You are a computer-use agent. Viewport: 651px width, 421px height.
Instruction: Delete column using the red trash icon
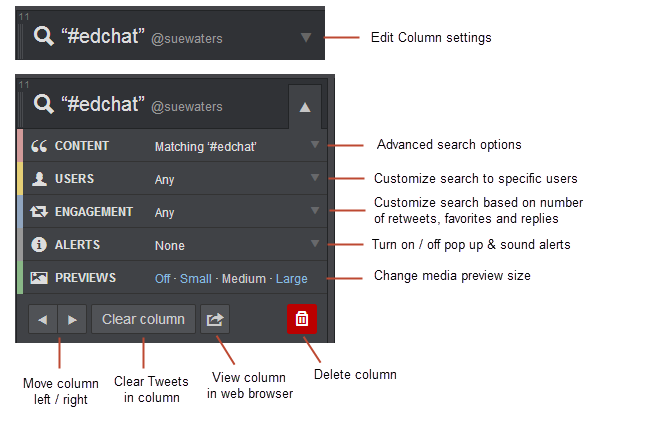302,319
